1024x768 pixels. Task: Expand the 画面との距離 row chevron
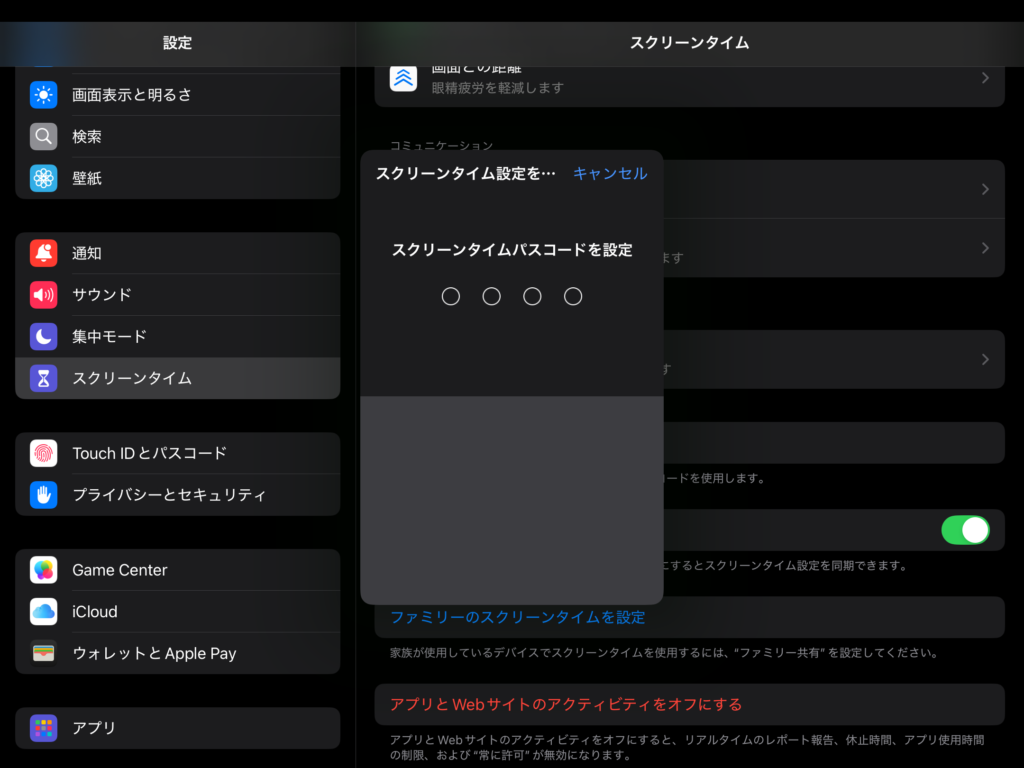coord(985,78)
